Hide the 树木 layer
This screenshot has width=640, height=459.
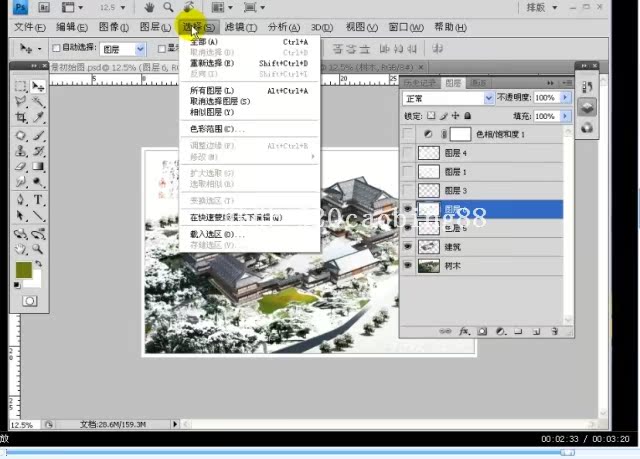click(x=407, y=265)
